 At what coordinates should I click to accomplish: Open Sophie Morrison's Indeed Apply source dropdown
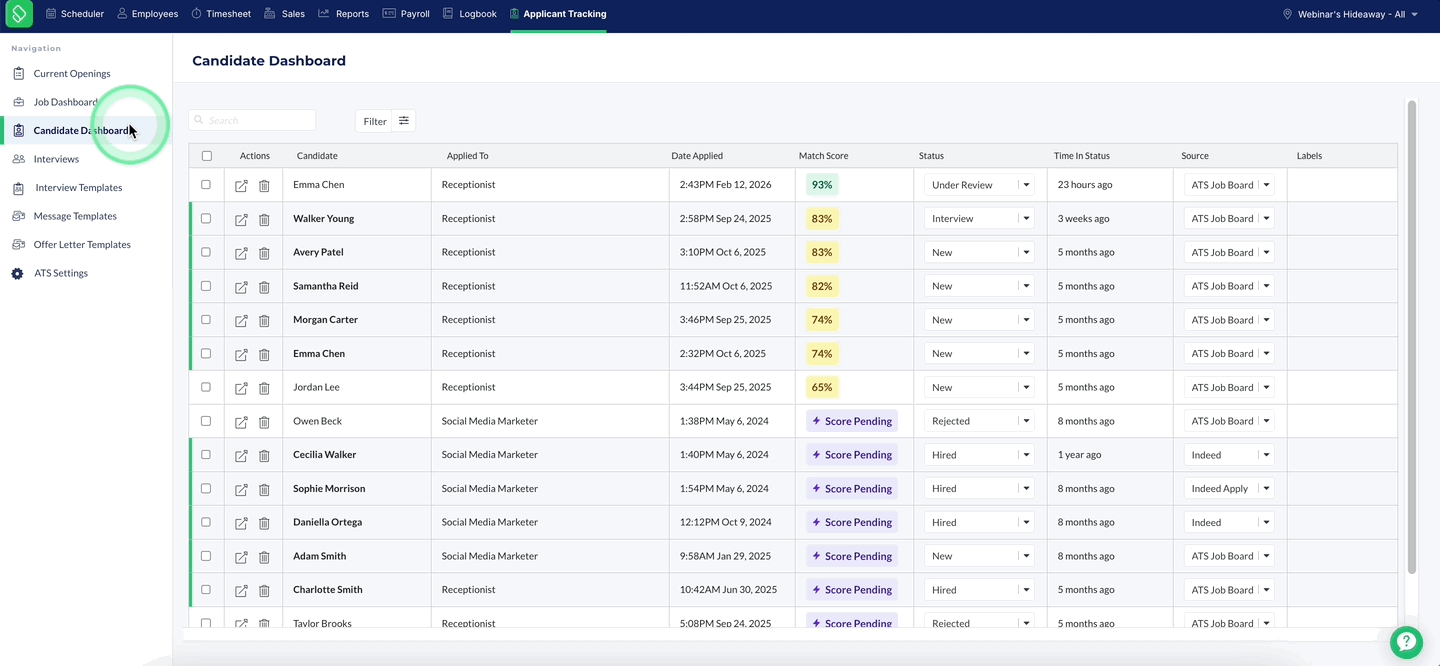(1229, 489)
